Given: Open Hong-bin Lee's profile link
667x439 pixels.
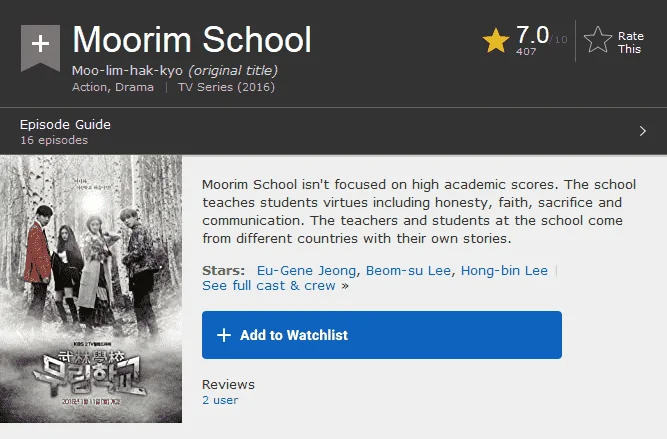Looking at the screenshot, I should 504,271.
